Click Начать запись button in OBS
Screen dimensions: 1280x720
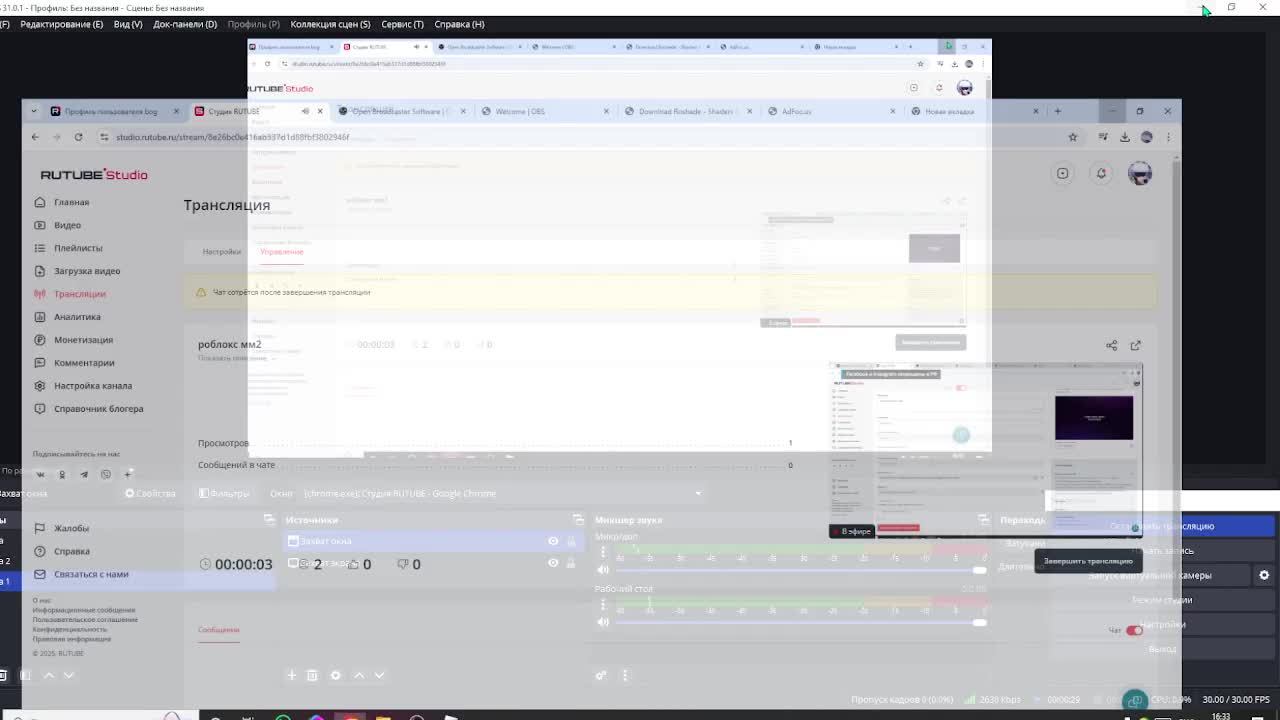pos(1161,551)
